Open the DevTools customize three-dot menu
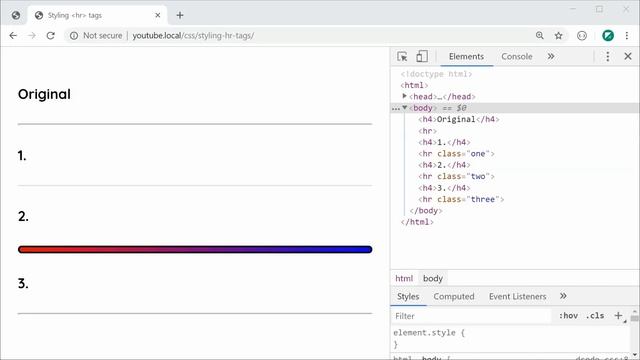 tap(608, 56)
